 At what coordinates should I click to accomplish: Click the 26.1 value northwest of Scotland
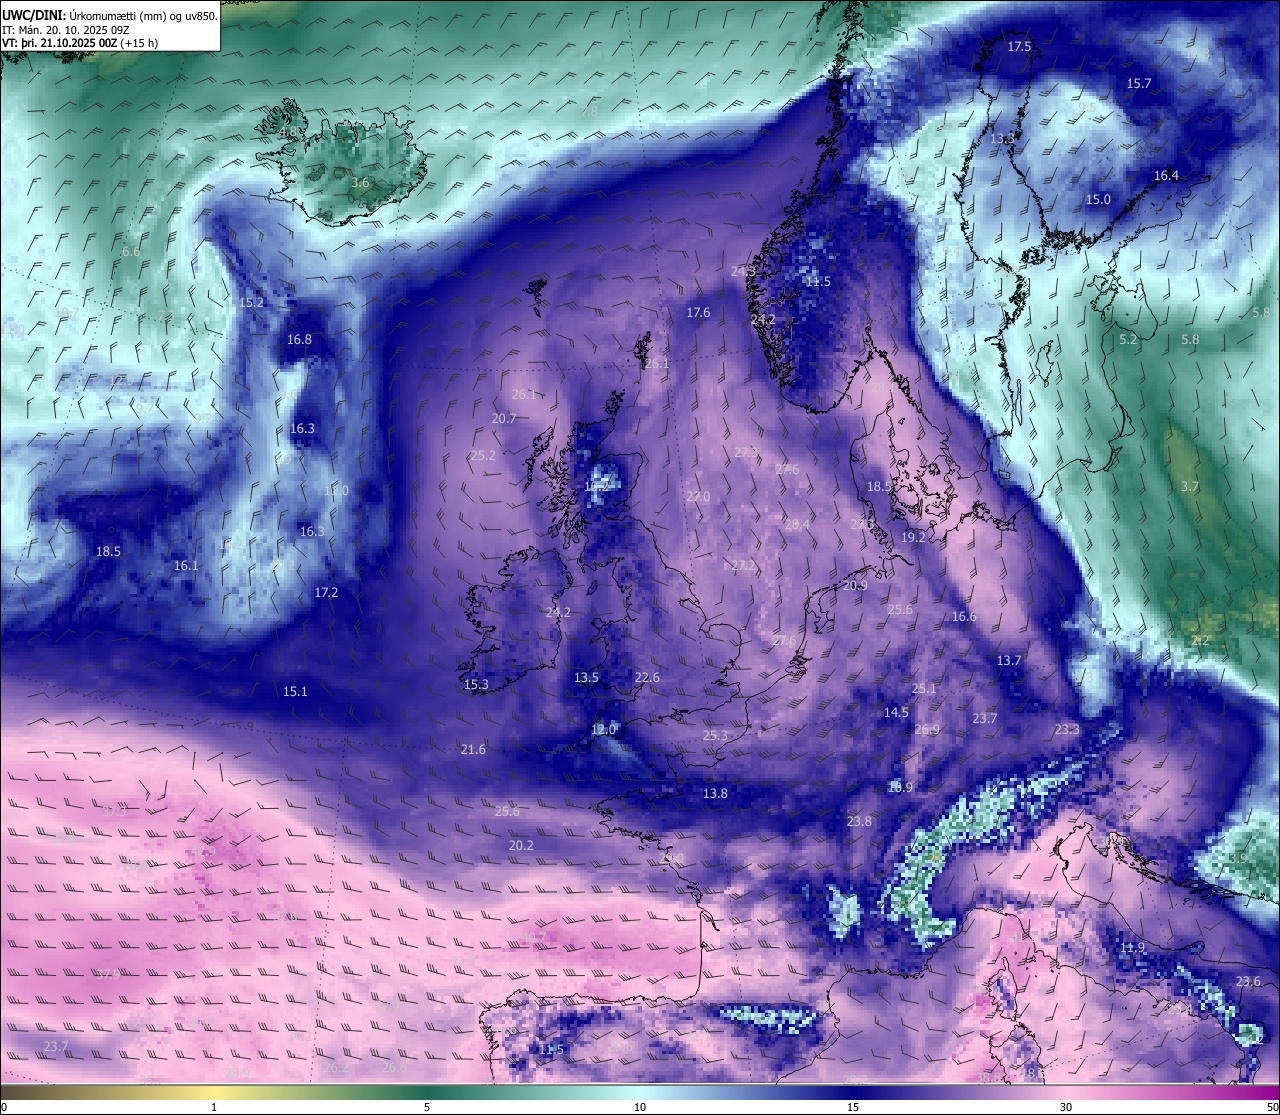point(523,394)
